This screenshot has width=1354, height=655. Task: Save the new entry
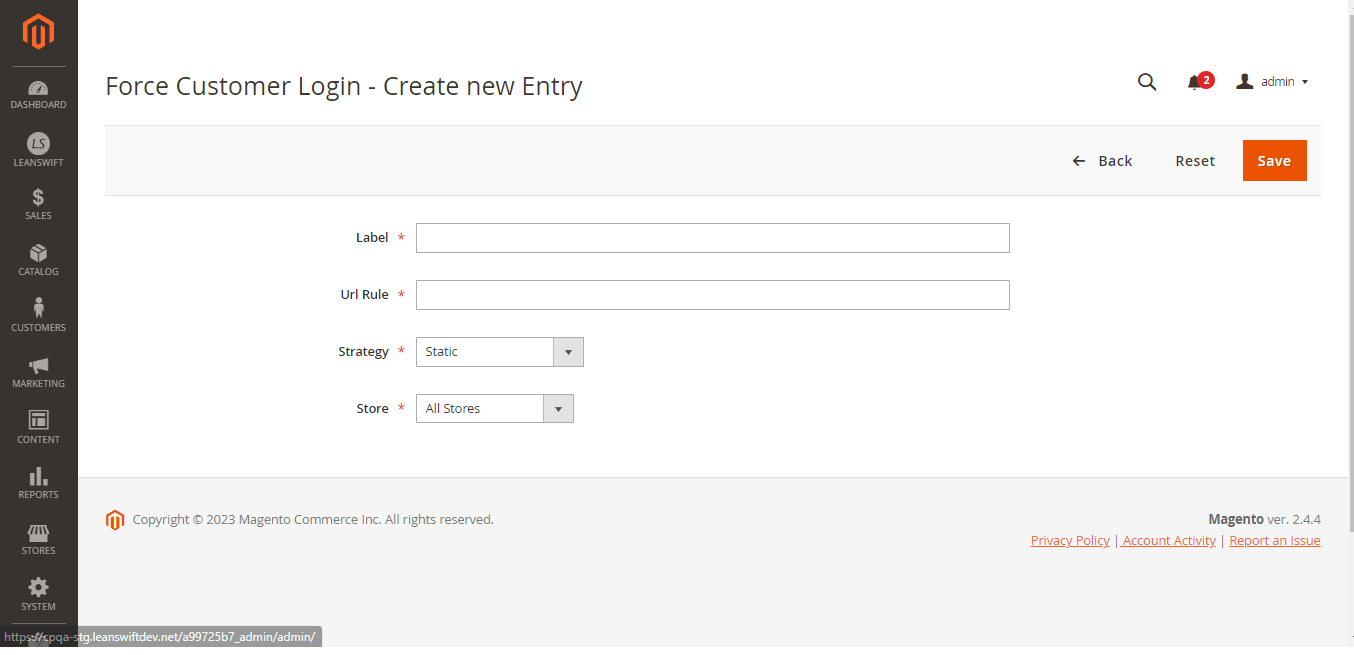tap(1274, 160)
